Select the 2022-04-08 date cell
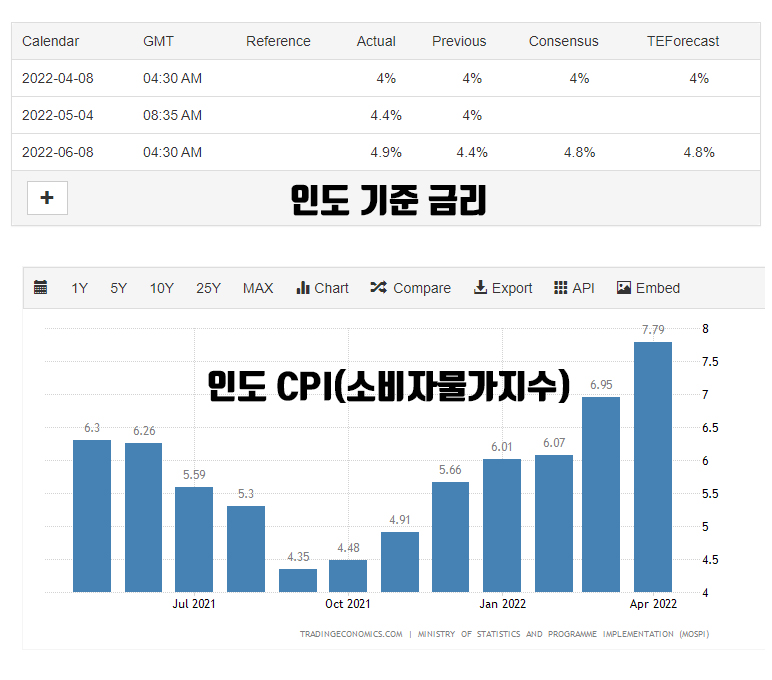 click(x=58, y=78)
